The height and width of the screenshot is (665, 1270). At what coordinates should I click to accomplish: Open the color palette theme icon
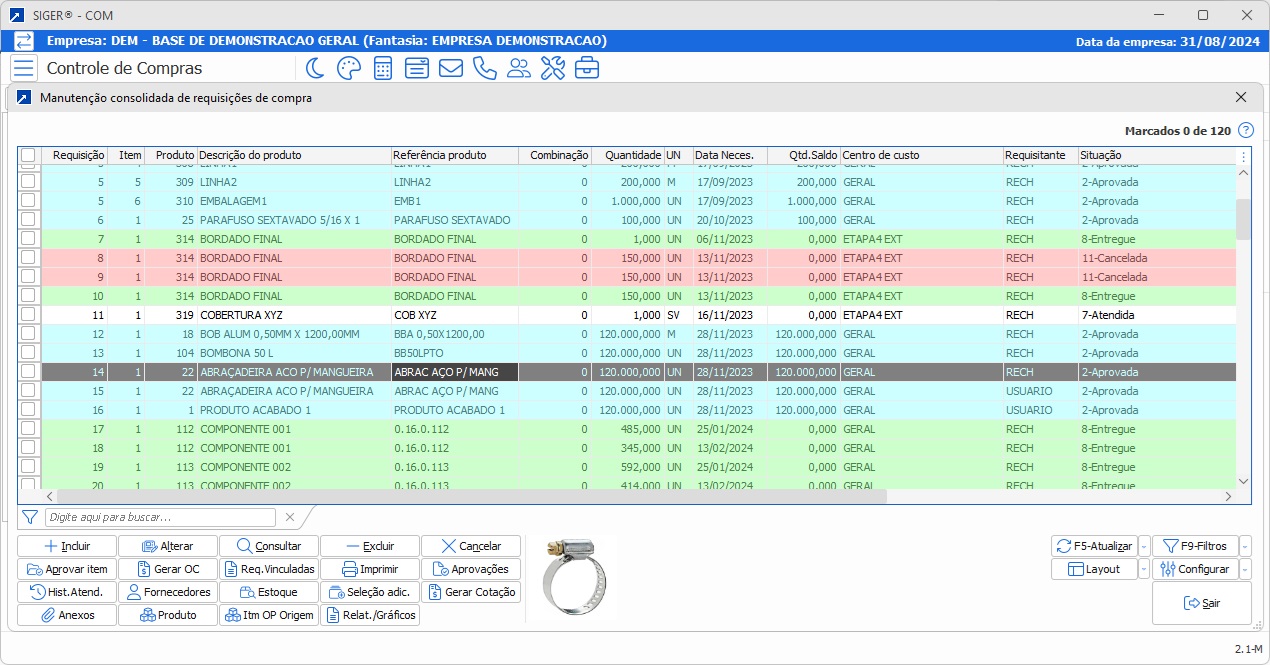[x=348, y=68]
